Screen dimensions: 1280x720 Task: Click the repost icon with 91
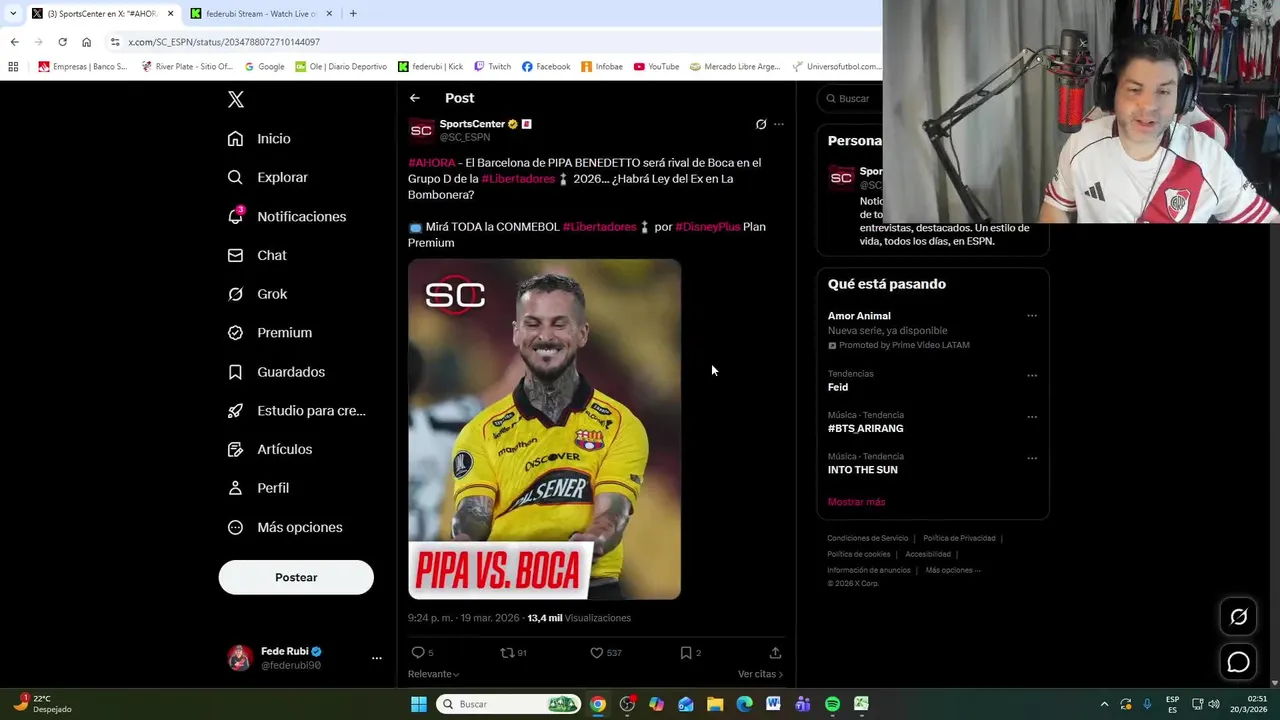click(507, 653)
